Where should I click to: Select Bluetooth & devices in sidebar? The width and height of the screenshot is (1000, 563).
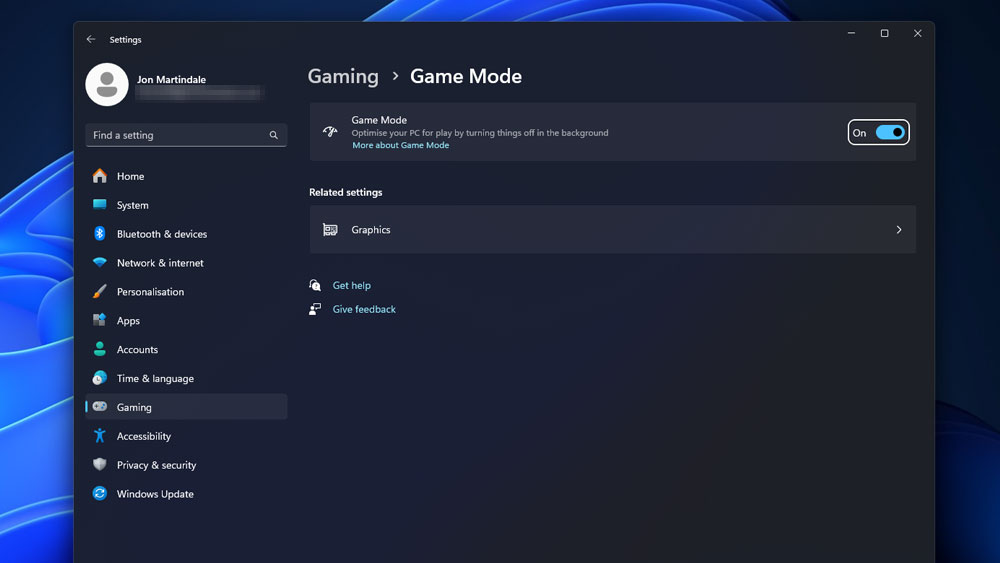pyautogui.click(x=186, y=233)
